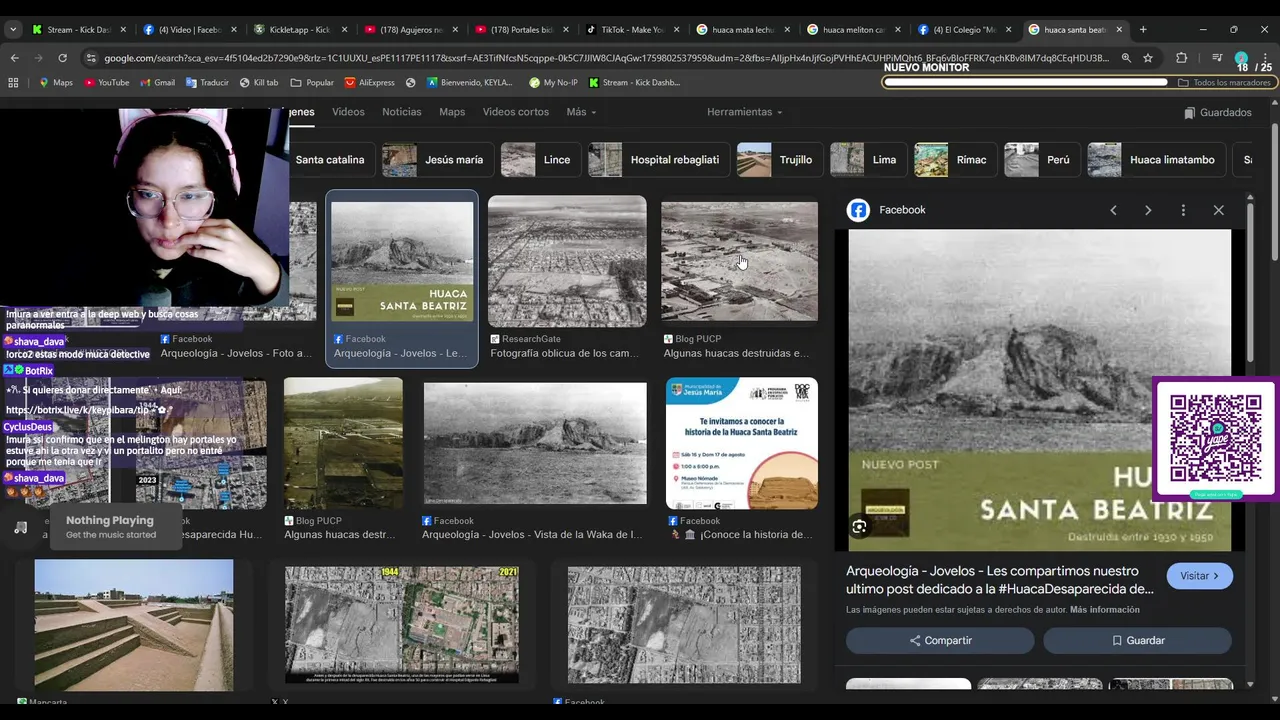Go back using the browser back arrow
1280x720 pixels.
click(14, 58)
